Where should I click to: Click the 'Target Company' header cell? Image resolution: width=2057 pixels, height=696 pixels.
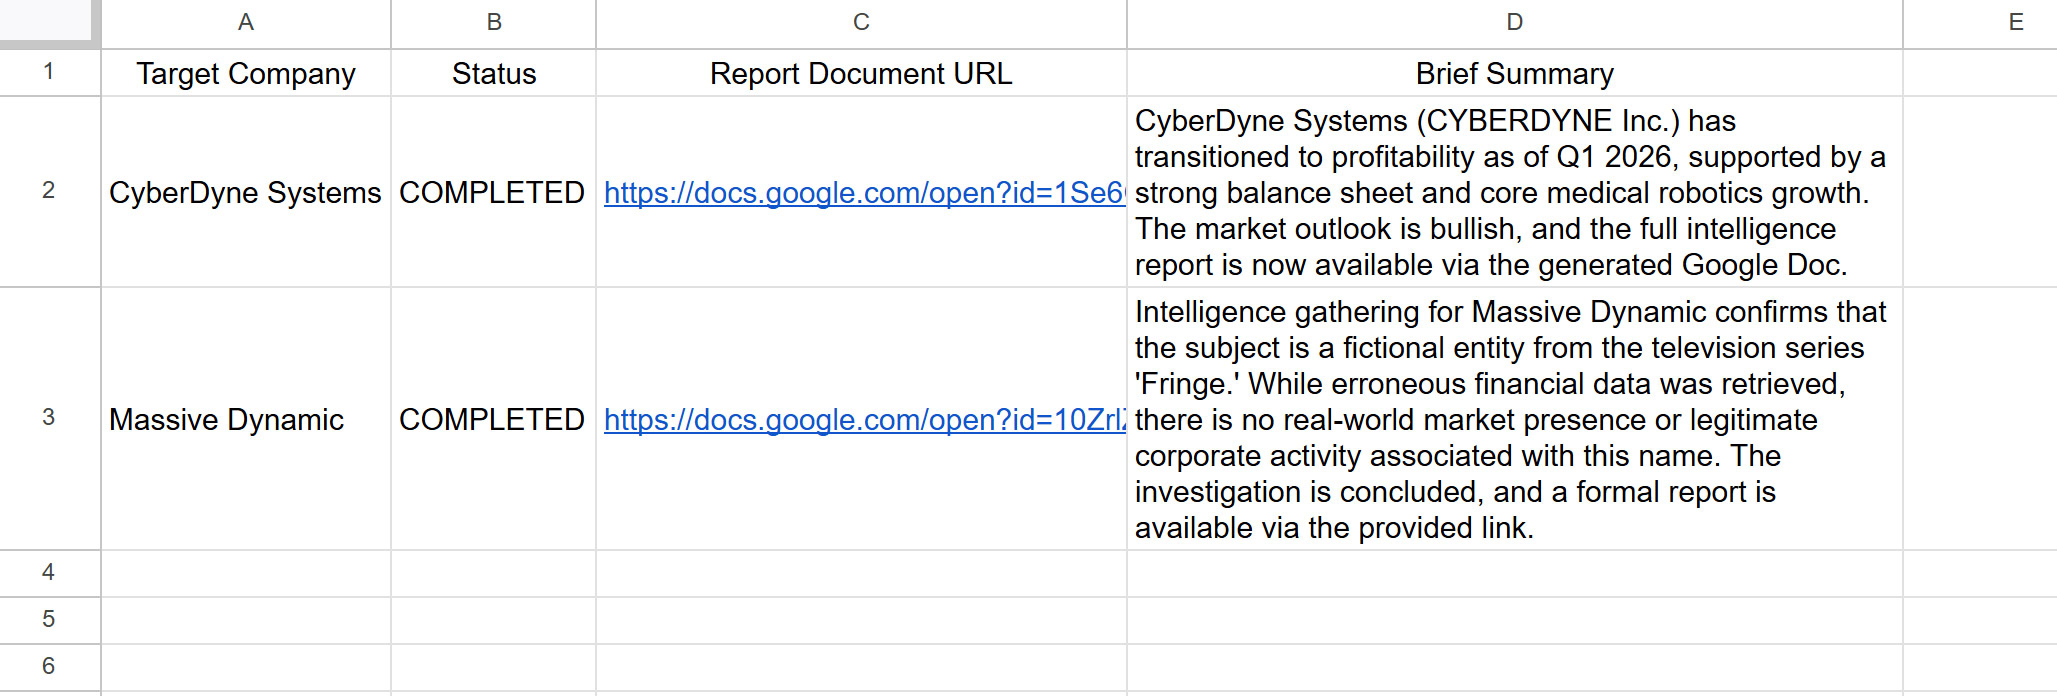[246, 73]
